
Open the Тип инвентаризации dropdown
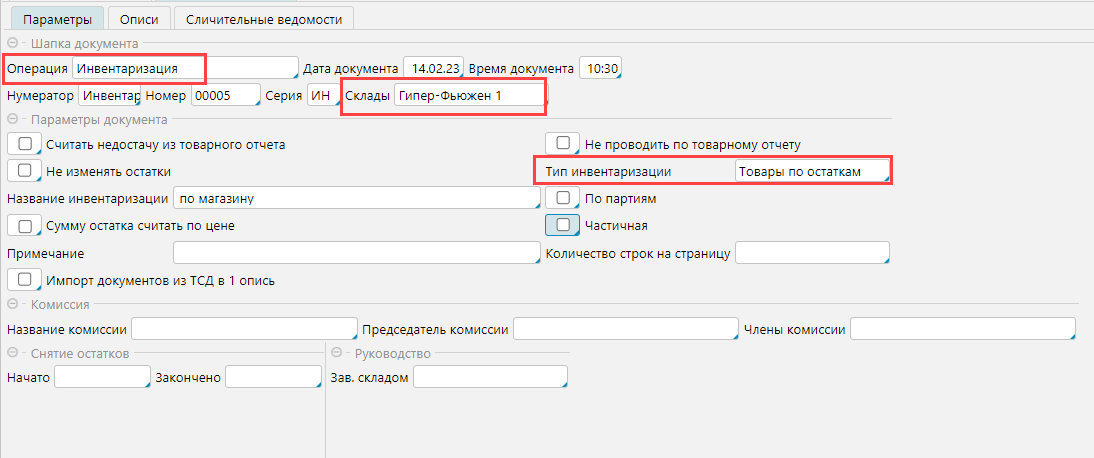pyautogui.click(x=811, y=171)
